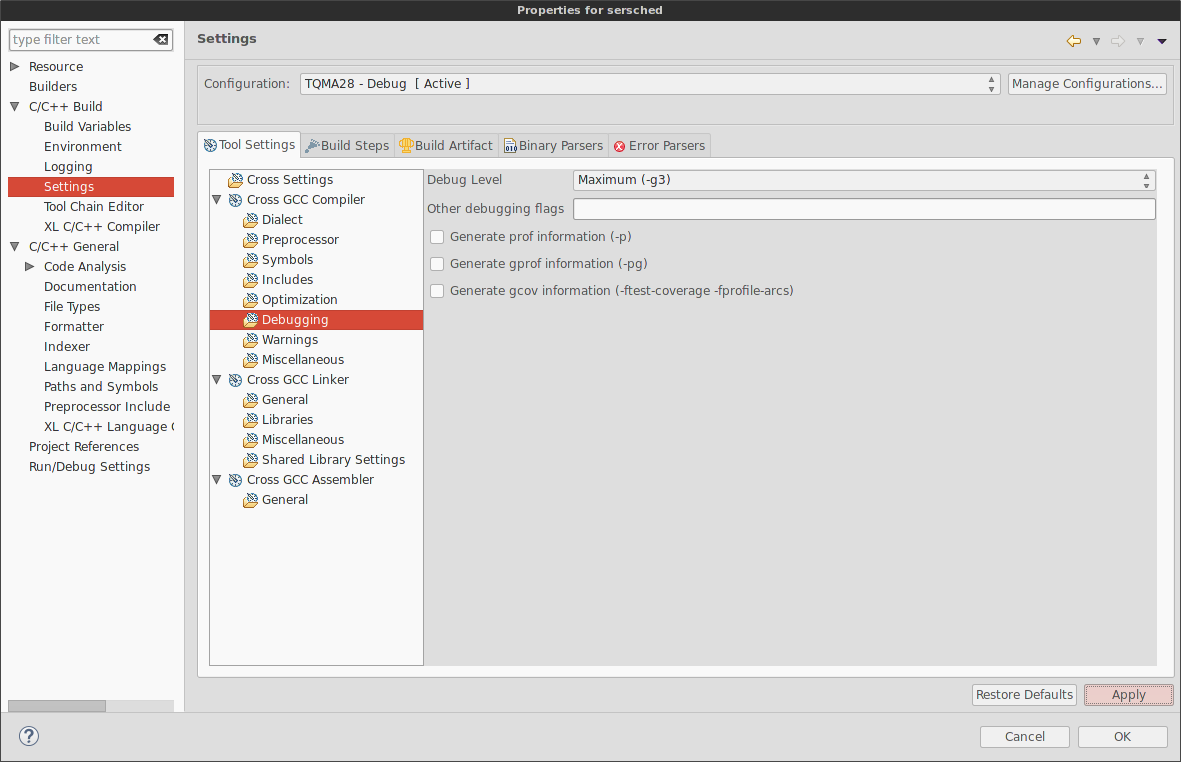
Task: Click the Cancel button
Action: pyautogui.click(x=1024, y=737)
